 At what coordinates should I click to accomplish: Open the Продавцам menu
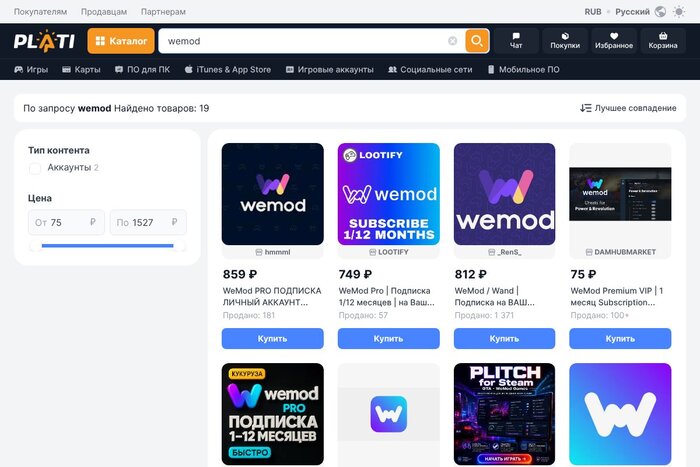pos(104,12)
